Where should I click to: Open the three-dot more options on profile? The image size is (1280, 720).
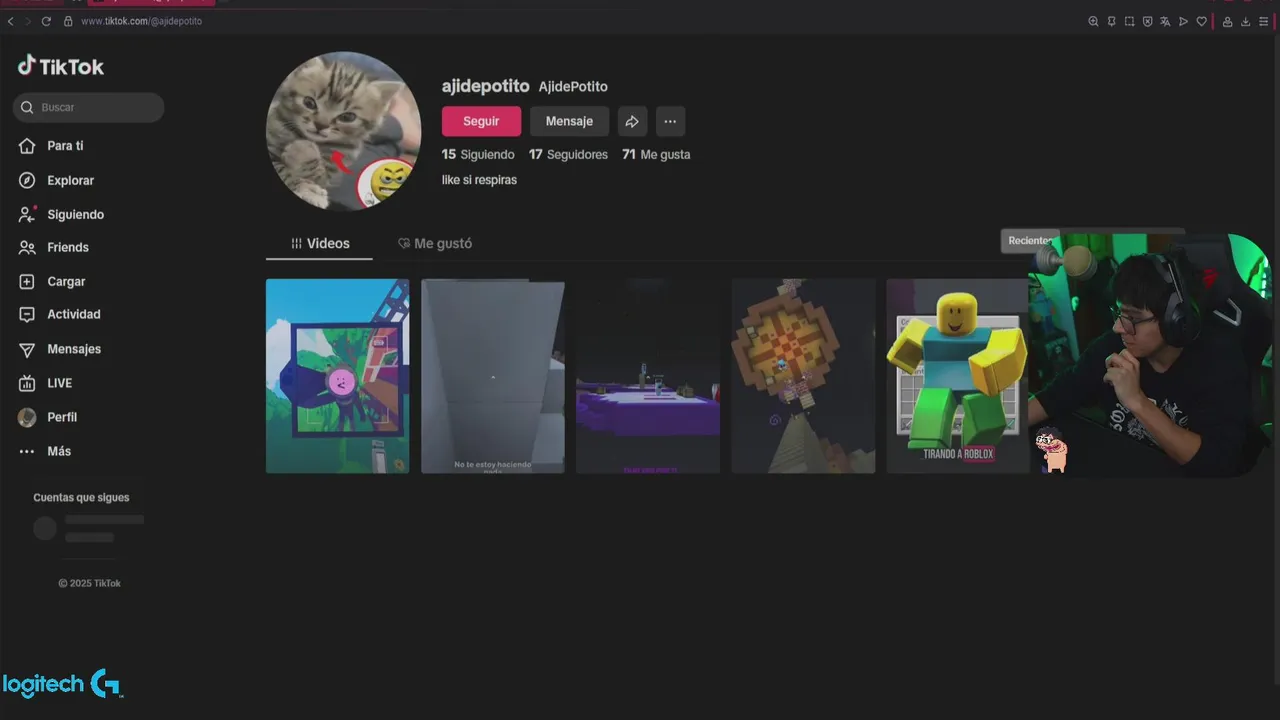tap(670, 121)
